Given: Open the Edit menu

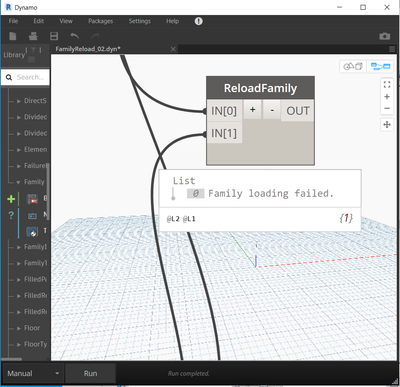Looking at the screenshot, I should [x=39, y=21].
